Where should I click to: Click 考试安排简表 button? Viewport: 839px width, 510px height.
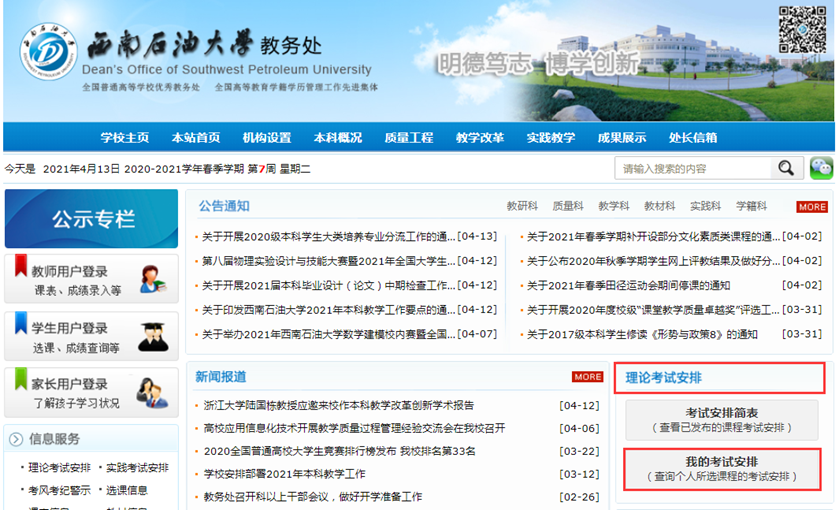click(x=721, y=419)
